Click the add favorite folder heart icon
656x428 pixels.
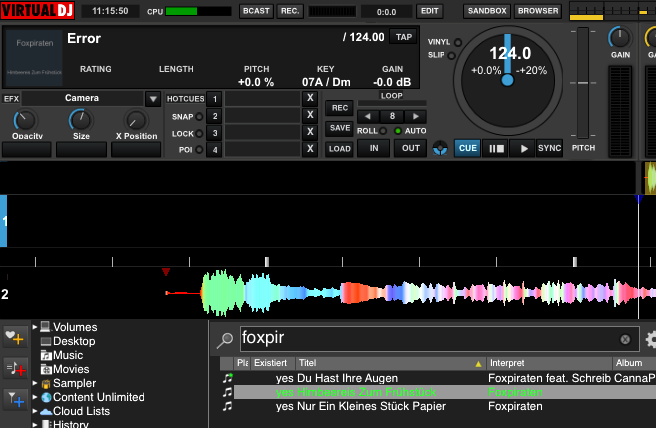pyautogui.click(x=14, y=336)
